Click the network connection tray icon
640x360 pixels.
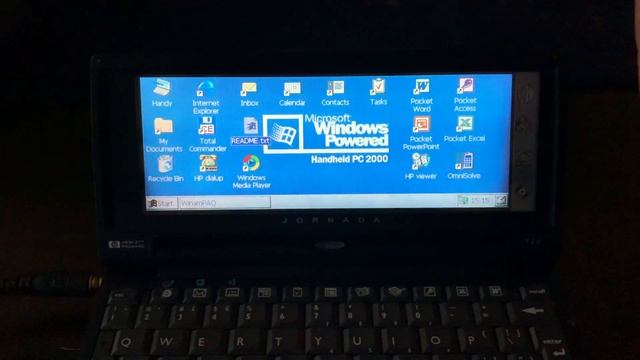[x=463, y=200]
